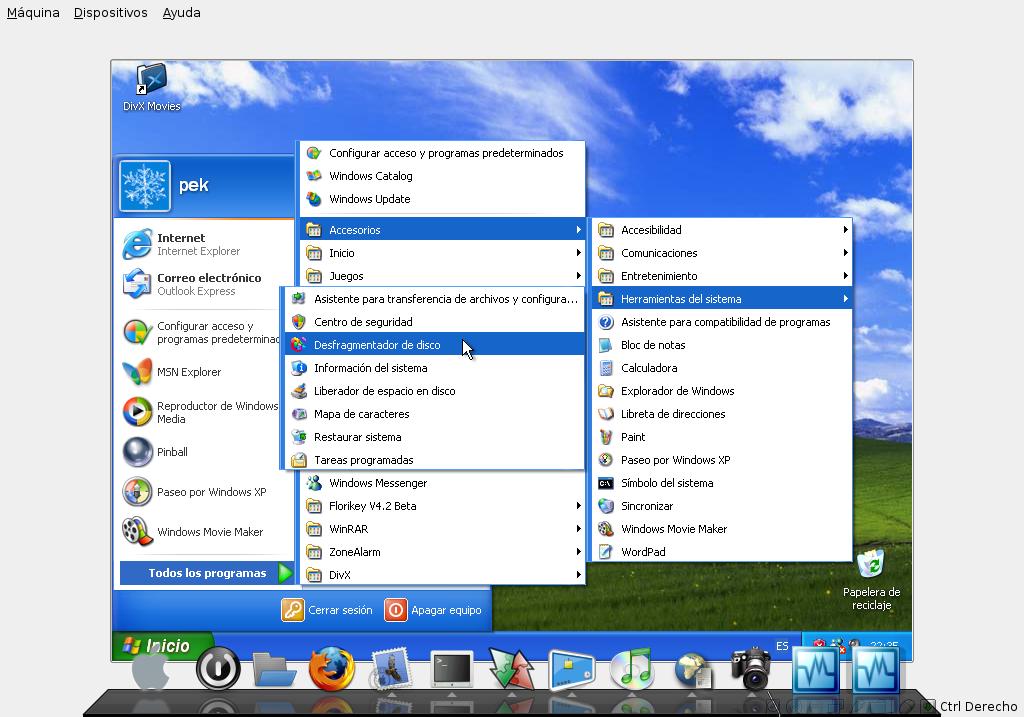The width and height of the screenshot is (1024, 717).
Task: Launch Firefox from the dock
Action: pos(332,669)
